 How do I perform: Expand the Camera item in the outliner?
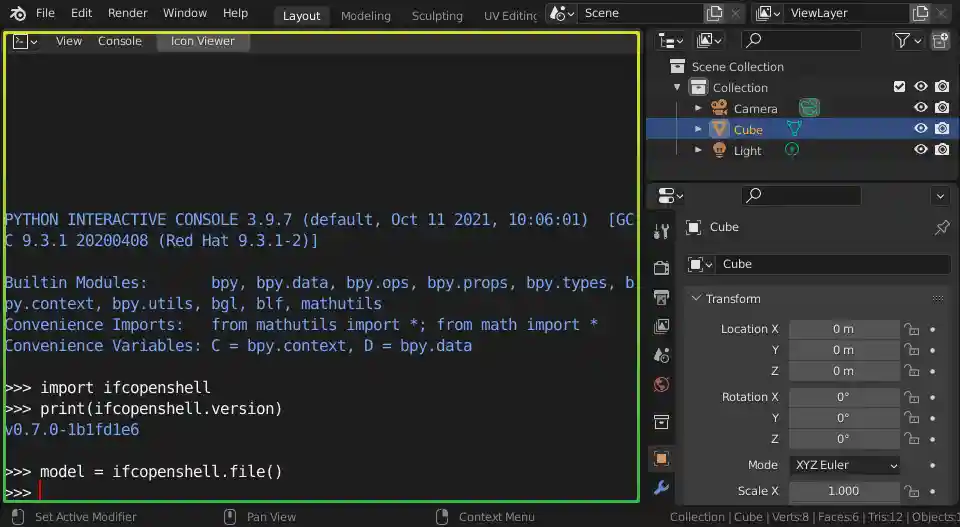pos(698,108)
